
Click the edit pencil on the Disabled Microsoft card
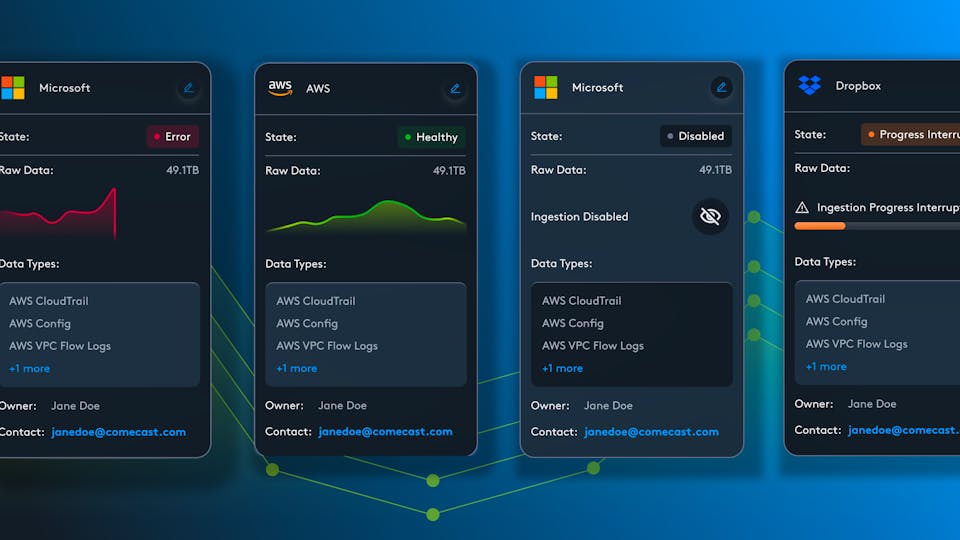pyautogui.click(x=721, y=87)
